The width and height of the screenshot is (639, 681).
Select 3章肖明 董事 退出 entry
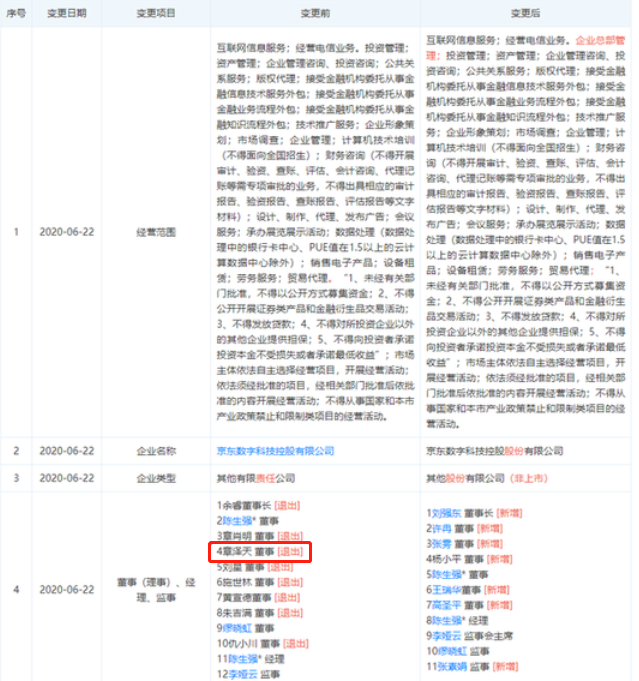pyautogui.click(x=260, y=536)
